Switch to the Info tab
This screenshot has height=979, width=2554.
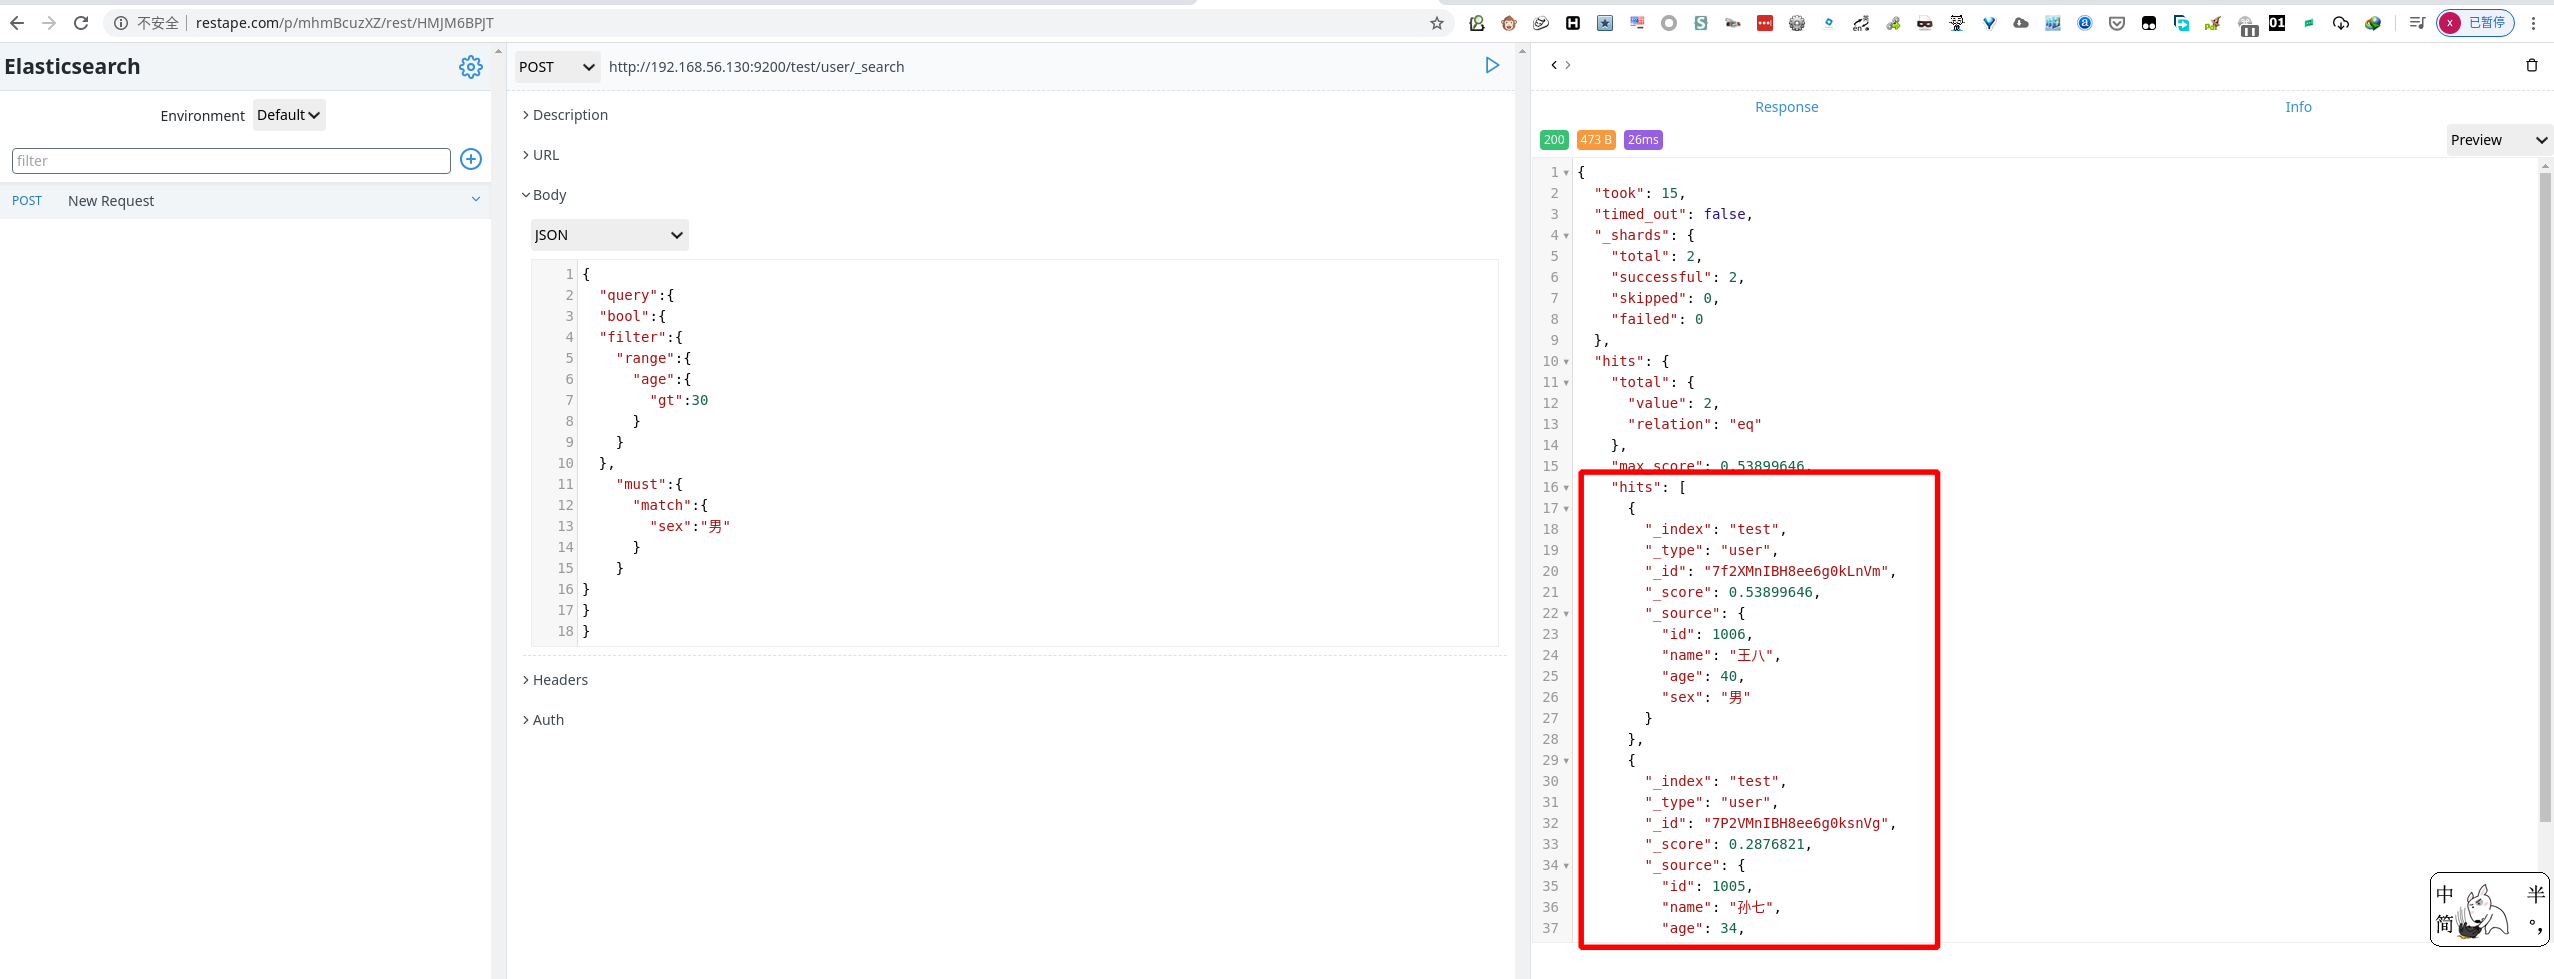click(2298, 107)
